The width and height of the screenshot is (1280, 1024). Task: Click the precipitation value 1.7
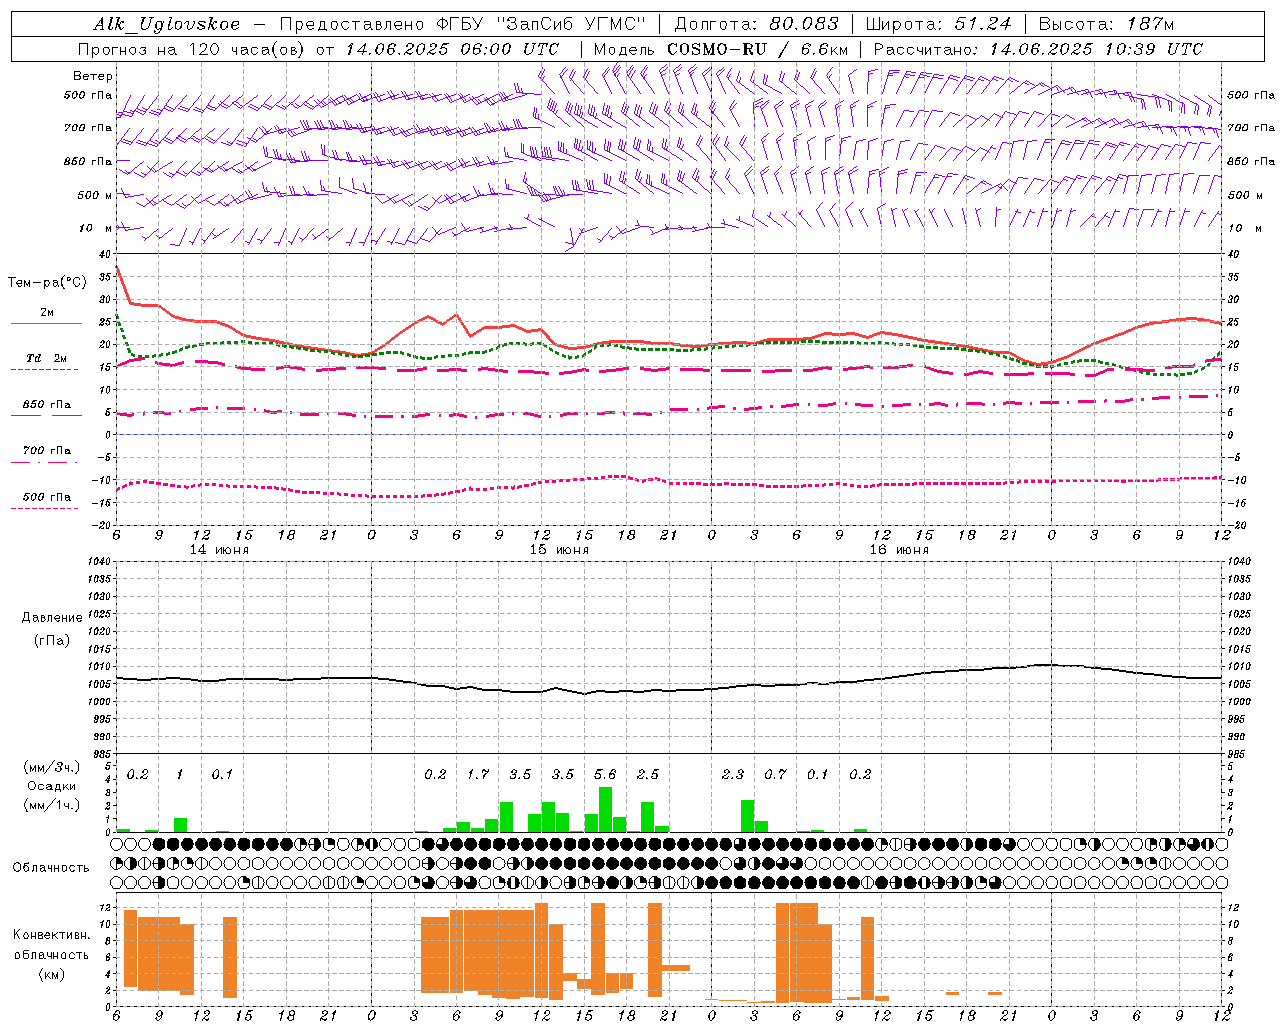(x=478, y=774)
